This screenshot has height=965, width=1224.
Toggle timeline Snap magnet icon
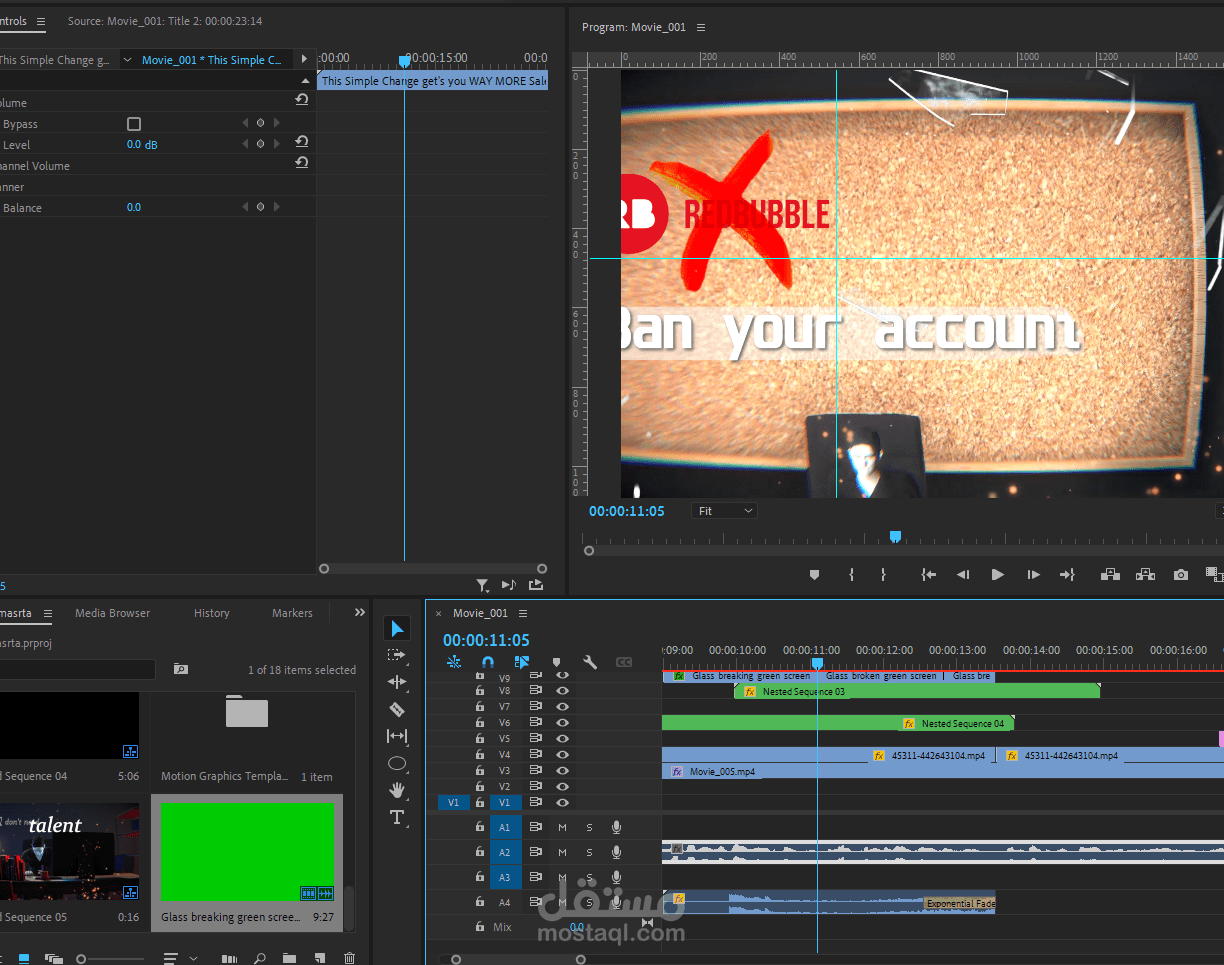pyautogui.click(x=488, y=662)
